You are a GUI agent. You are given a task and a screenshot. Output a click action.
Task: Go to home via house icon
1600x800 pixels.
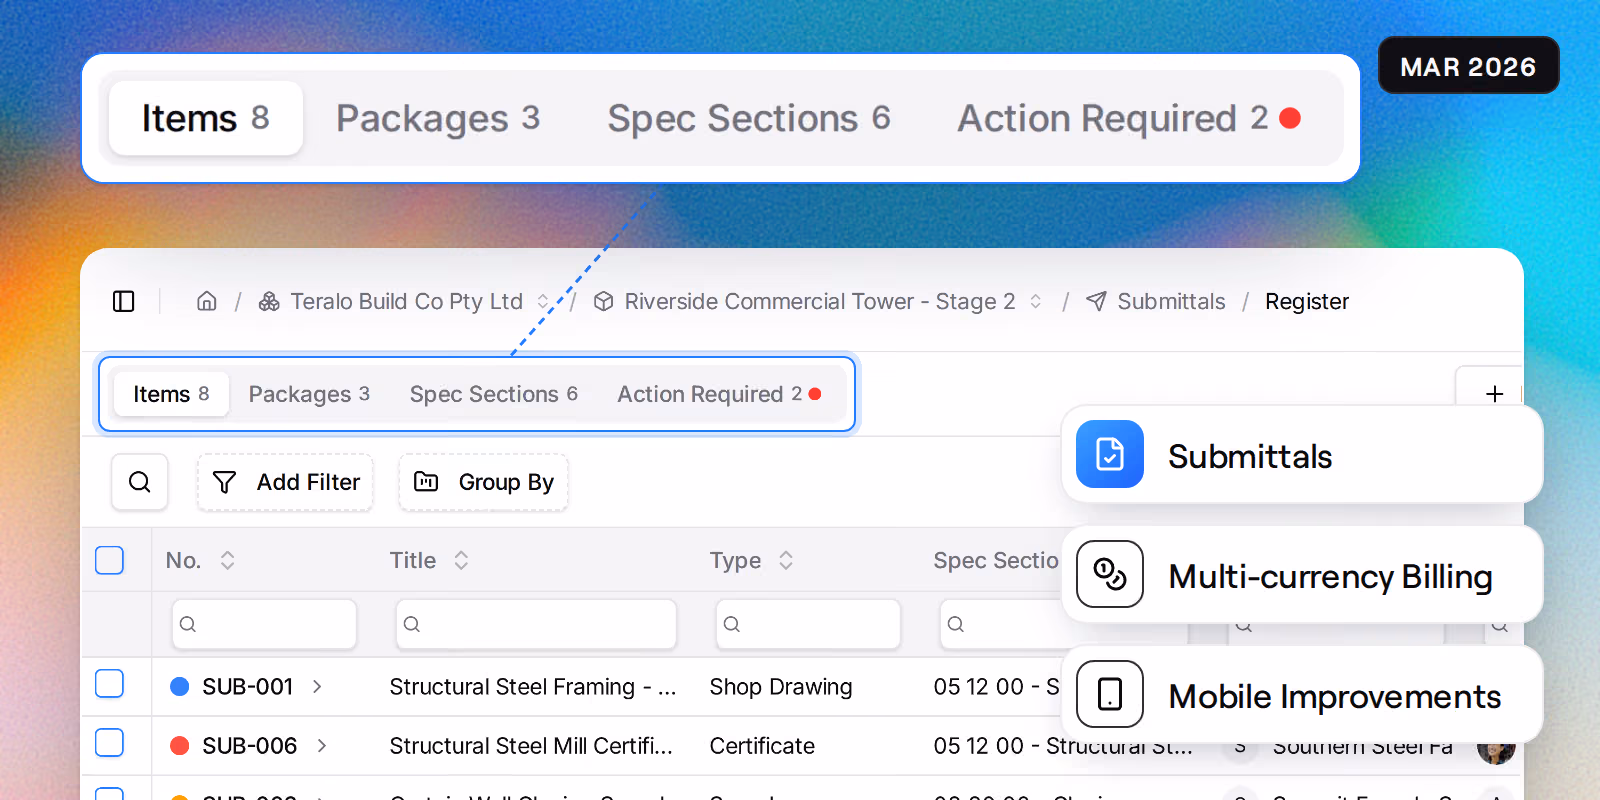207,301
